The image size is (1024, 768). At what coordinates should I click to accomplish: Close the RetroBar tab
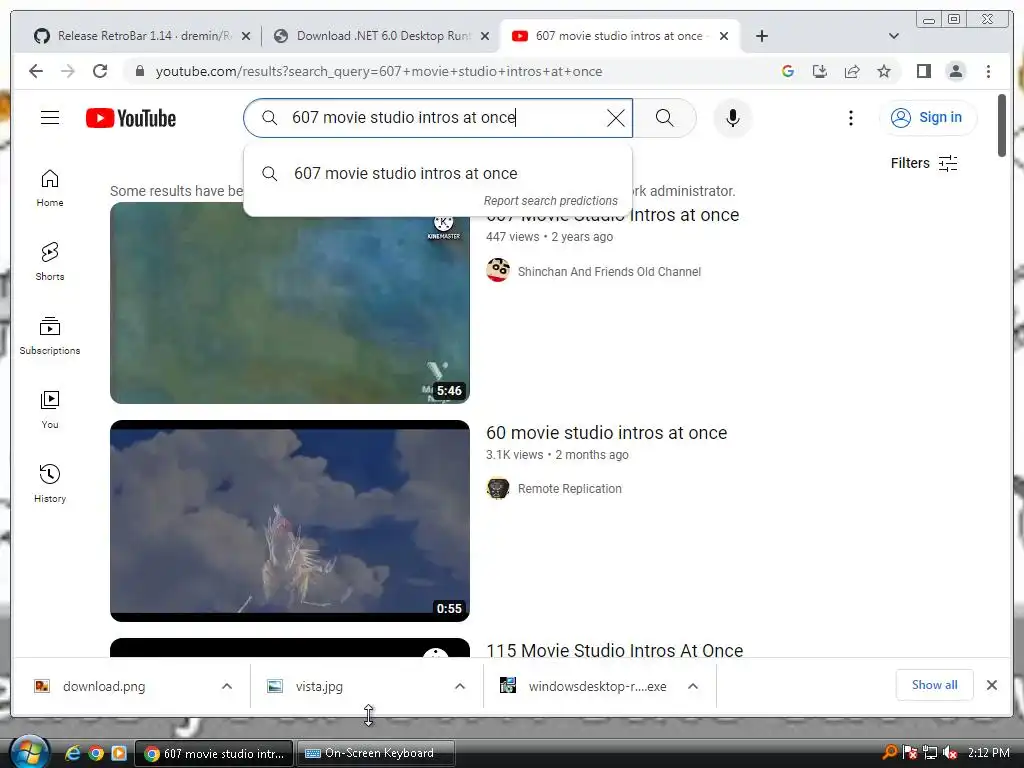coord(246,37)
